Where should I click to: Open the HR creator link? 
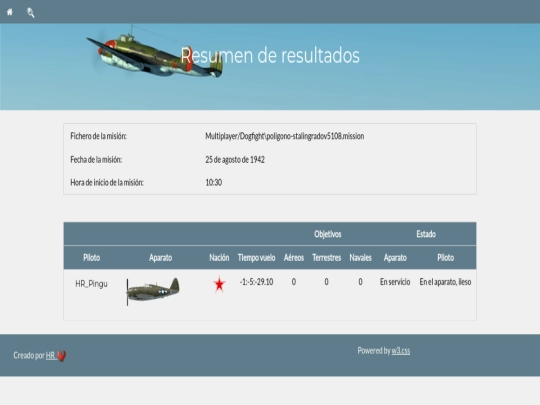pos(51,355)
